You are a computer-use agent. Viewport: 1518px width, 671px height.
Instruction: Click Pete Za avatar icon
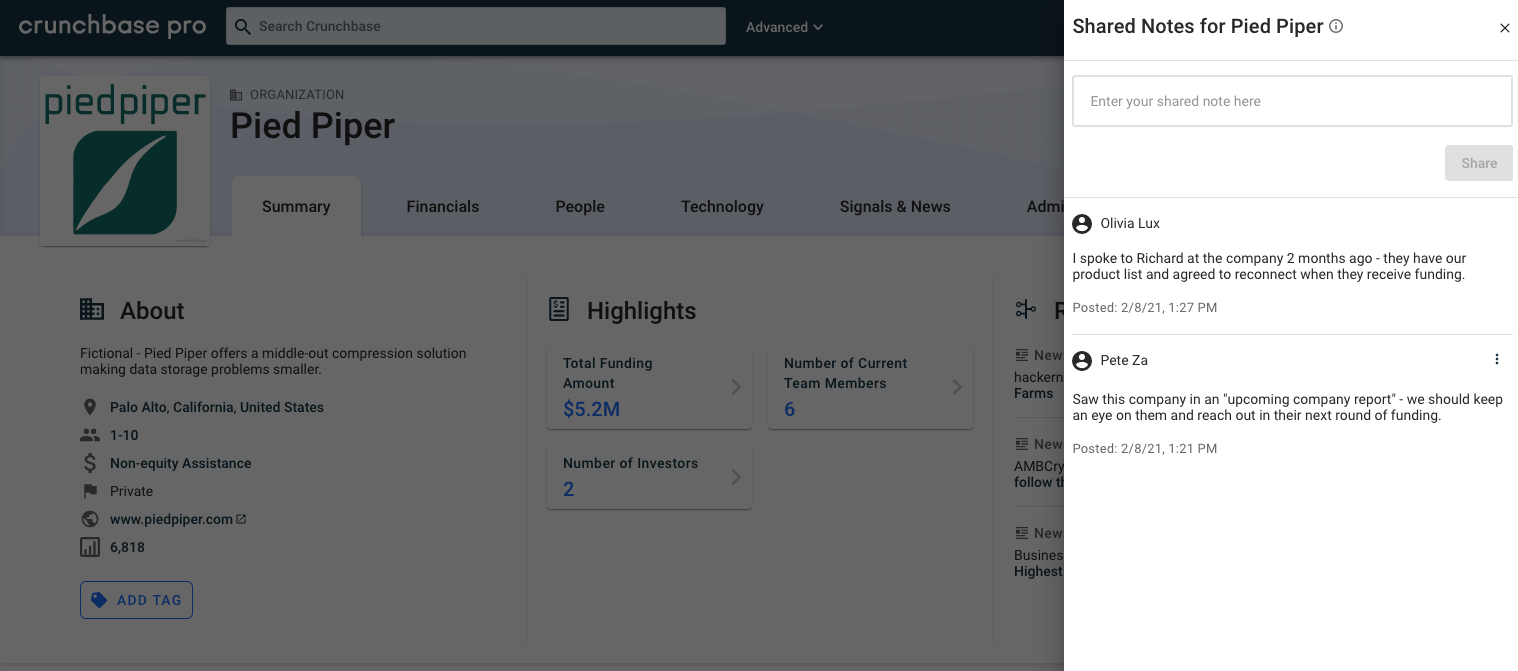click(x=1081, y=361)
